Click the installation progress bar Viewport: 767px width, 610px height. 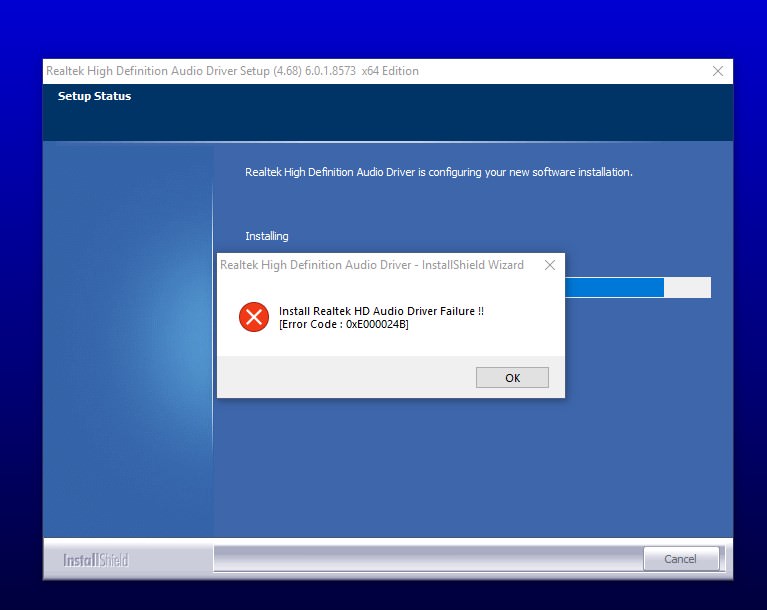click(638, 287)
